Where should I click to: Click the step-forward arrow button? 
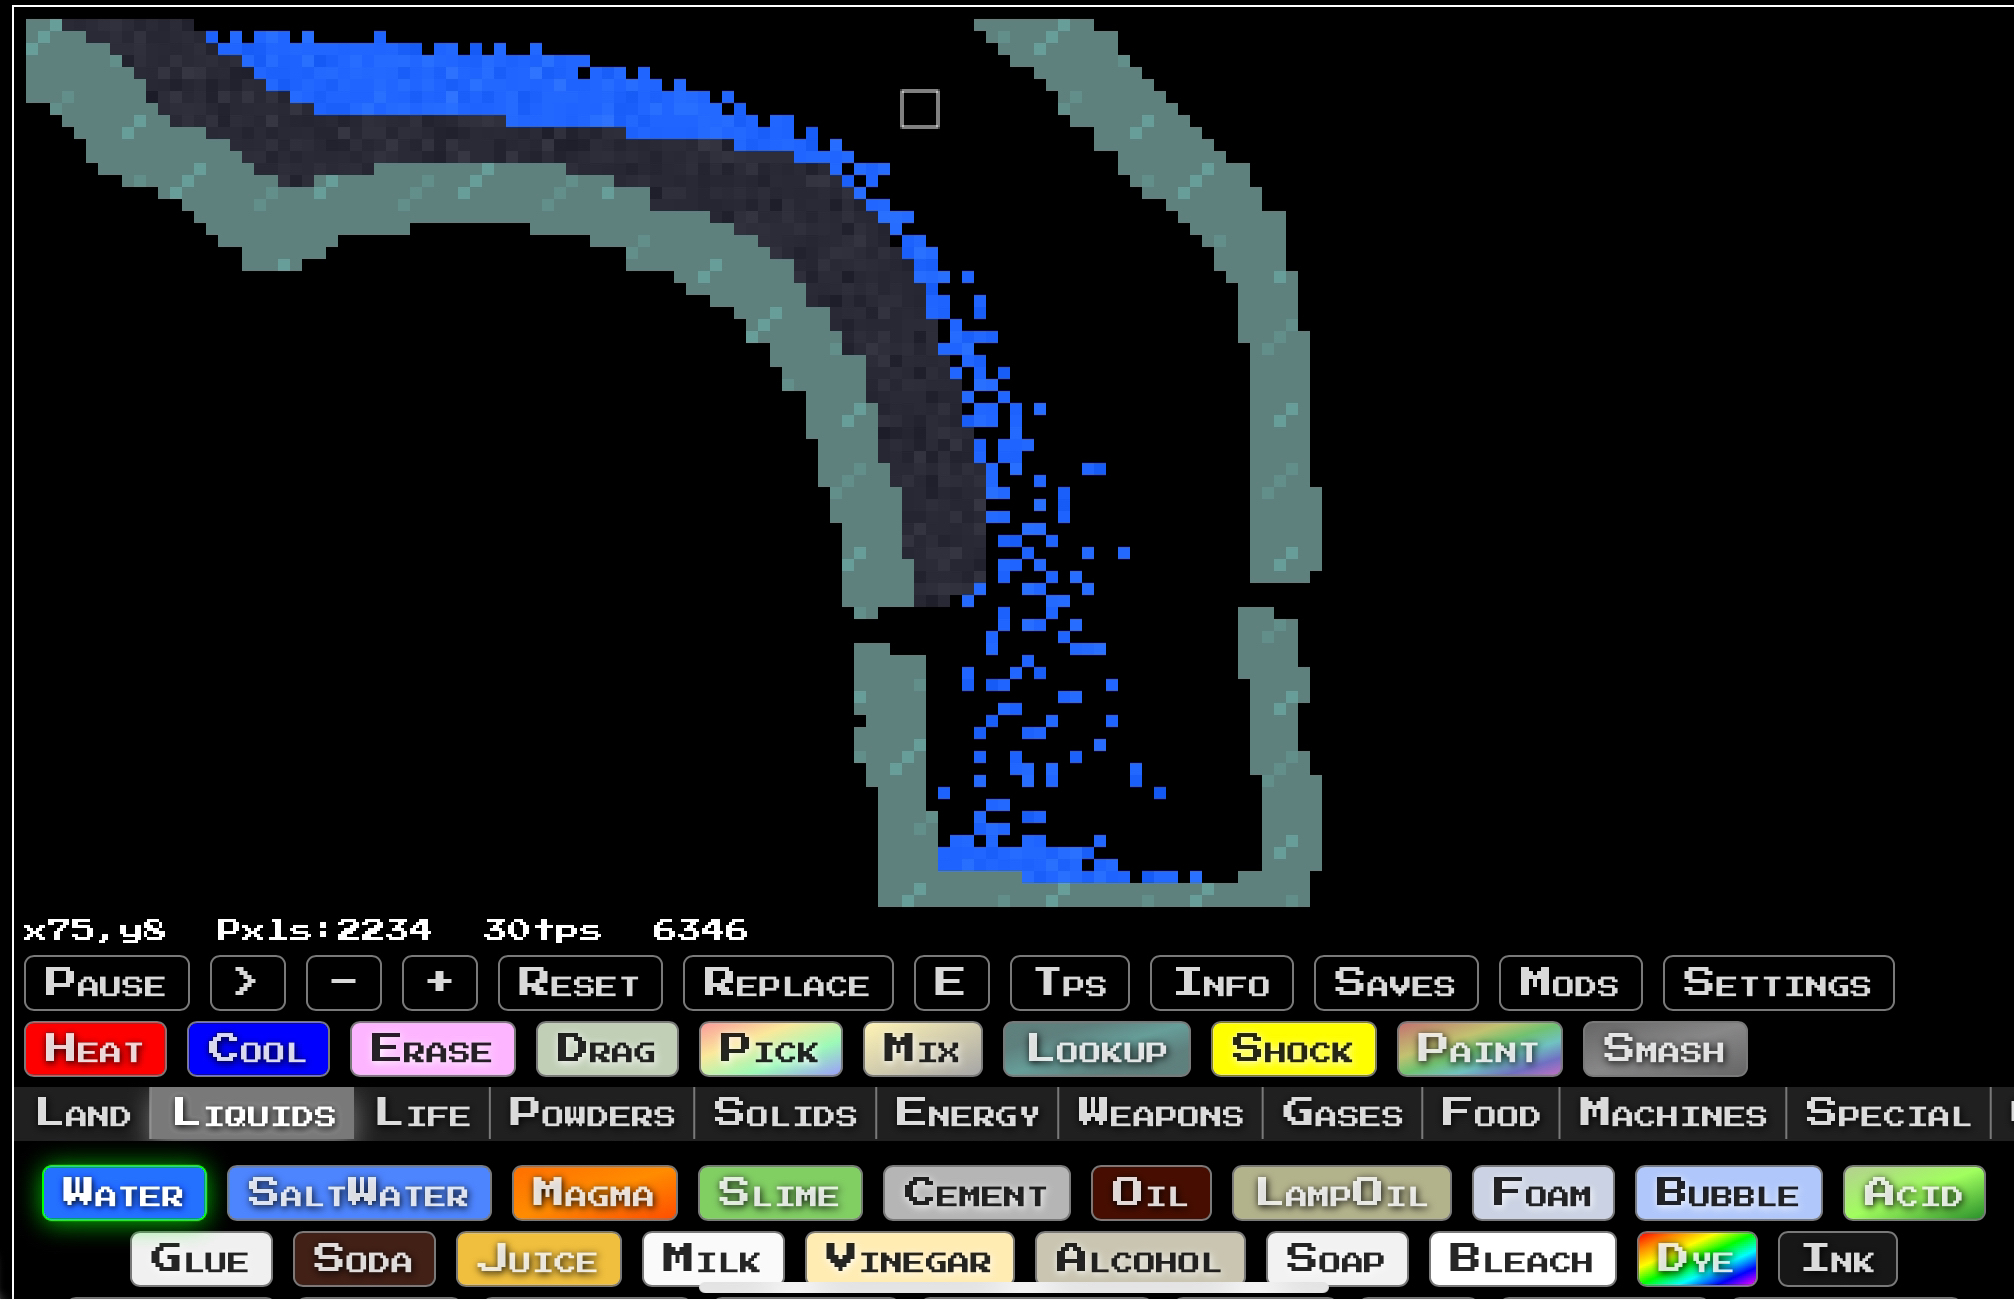coord(247,983)
